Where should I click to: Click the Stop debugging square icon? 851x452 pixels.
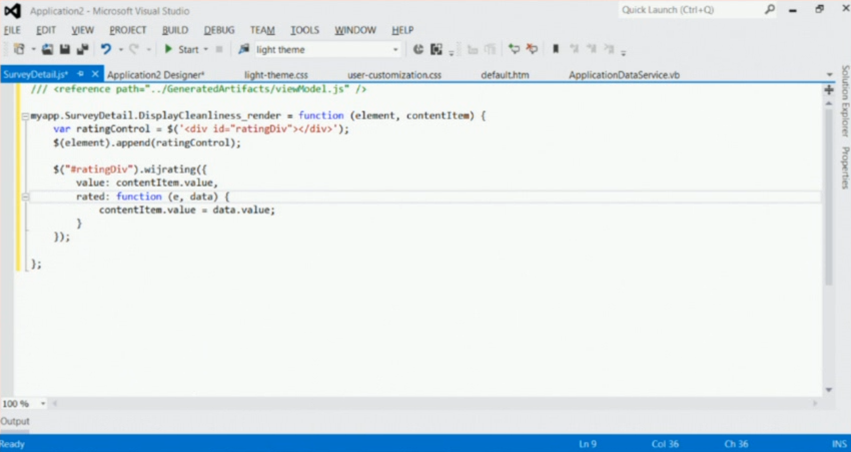point(219,49)
